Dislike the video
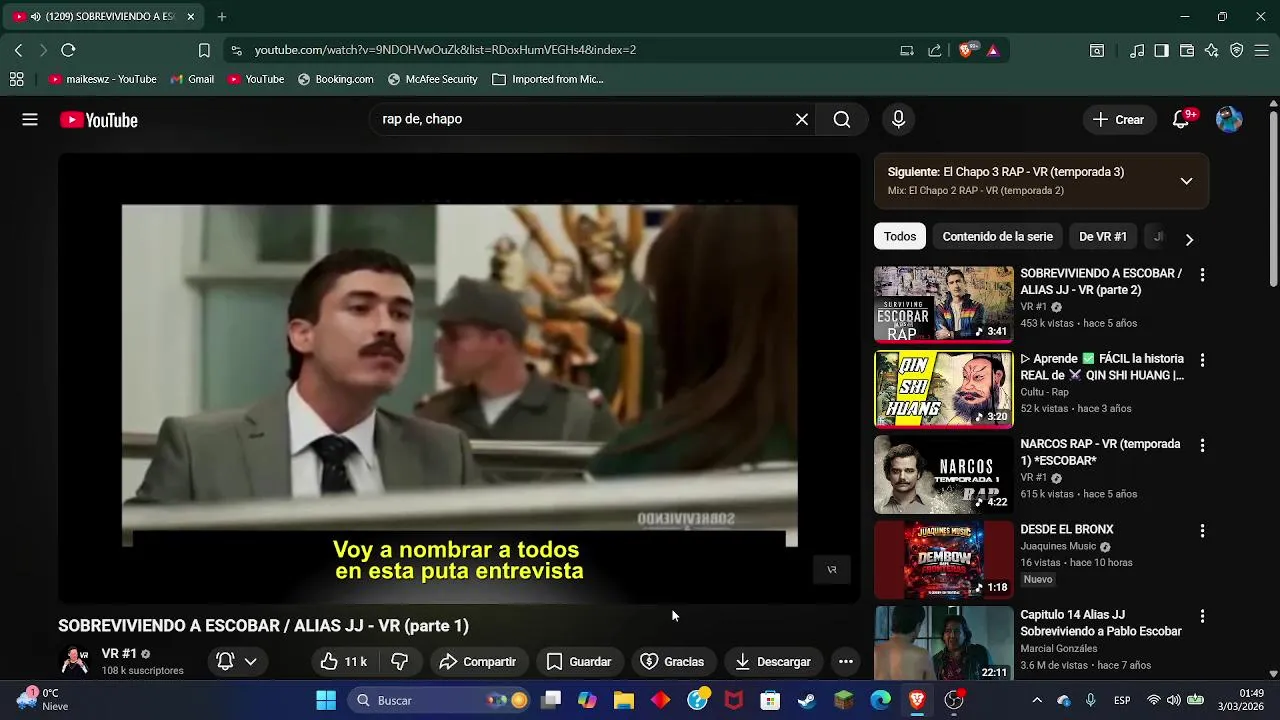The width and height of the screenshot is (1280, 720). point(400,662)
